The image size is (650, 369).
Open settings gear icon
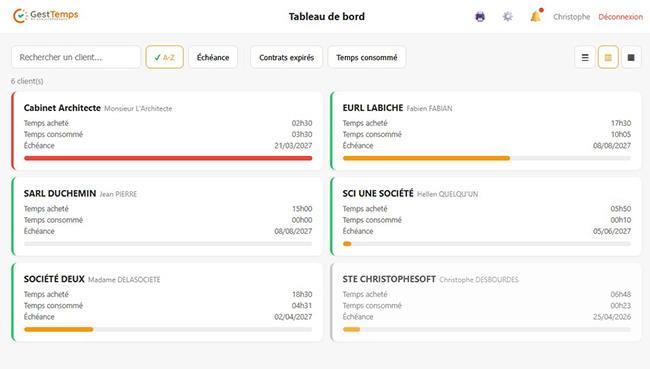[507, 17]
